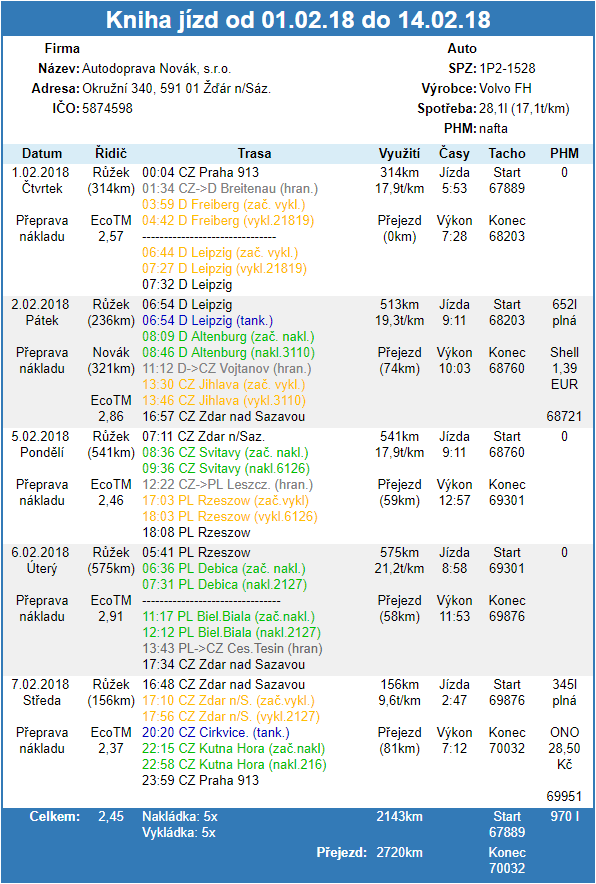Select the 18:03 PL Rzeszow (vykl.6126) entry
The height and width of the screenshot is (884, 596).
point(229,516)
